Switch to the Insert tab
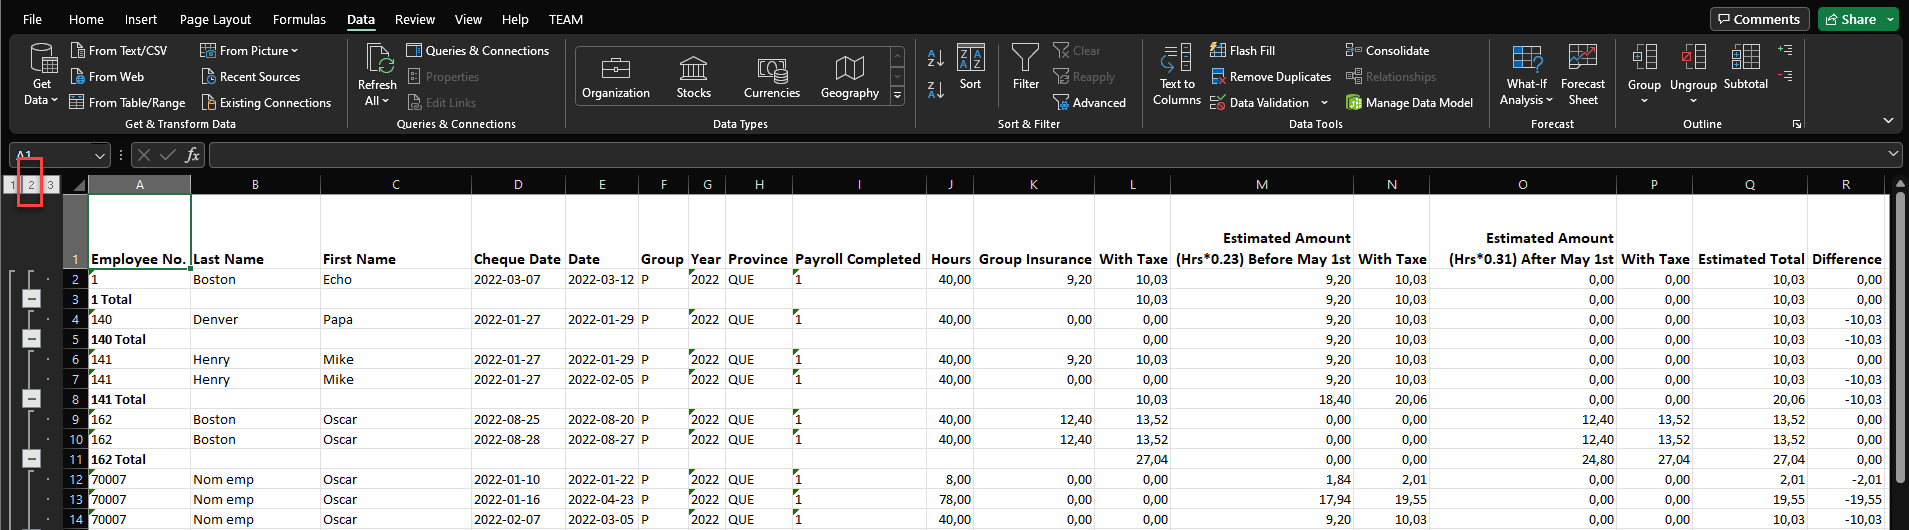 (141, 19)
